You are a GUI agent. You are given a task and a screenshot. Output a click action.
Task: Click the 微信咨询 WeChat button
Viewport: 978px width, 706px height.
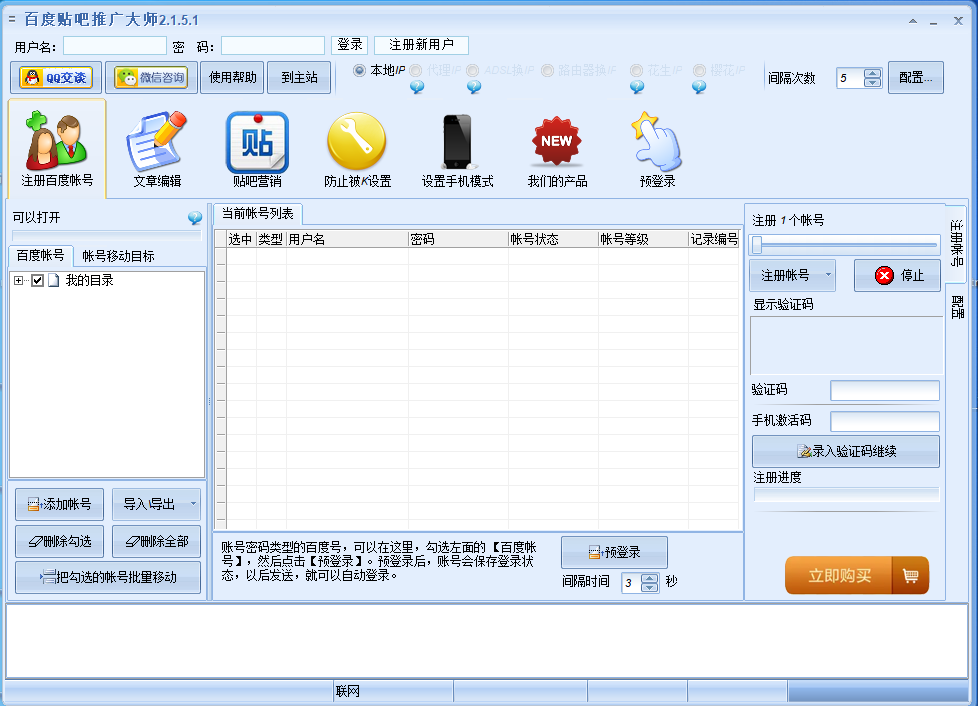point(152,77)
